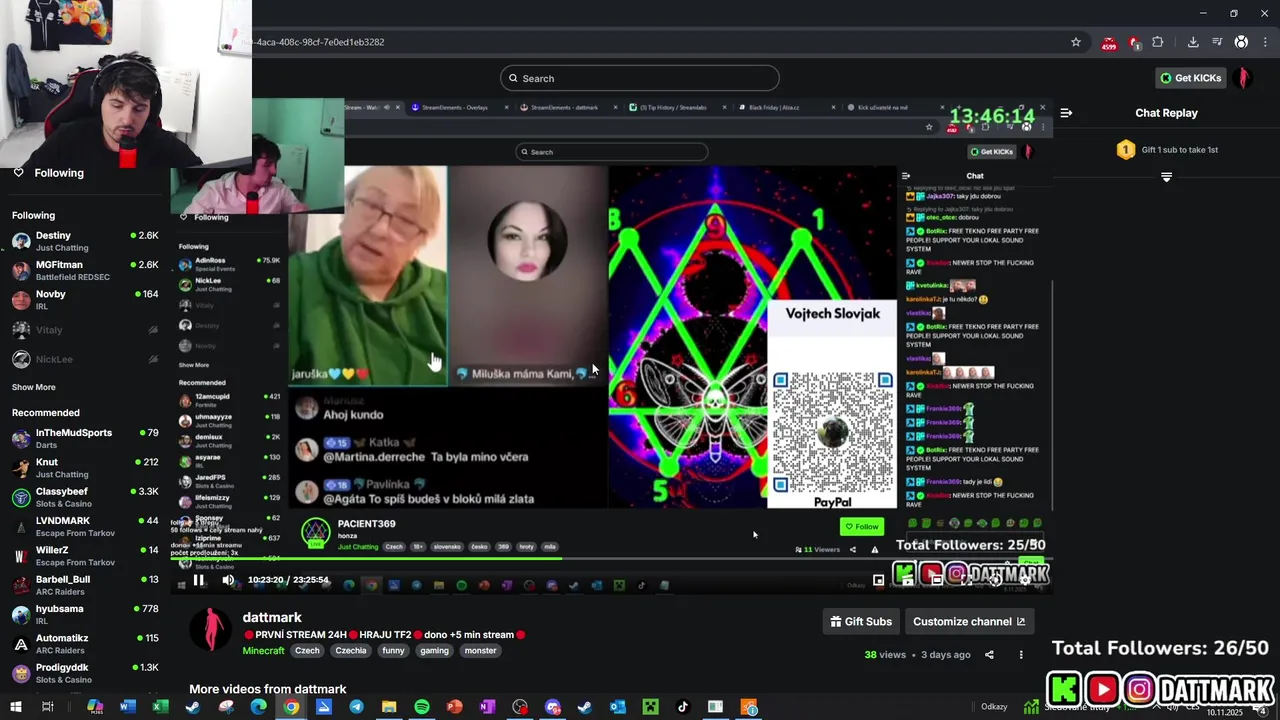This screenshot has height=720, width=1280.
Task: Open the Minecraft category link
Action: click(263, 650)
